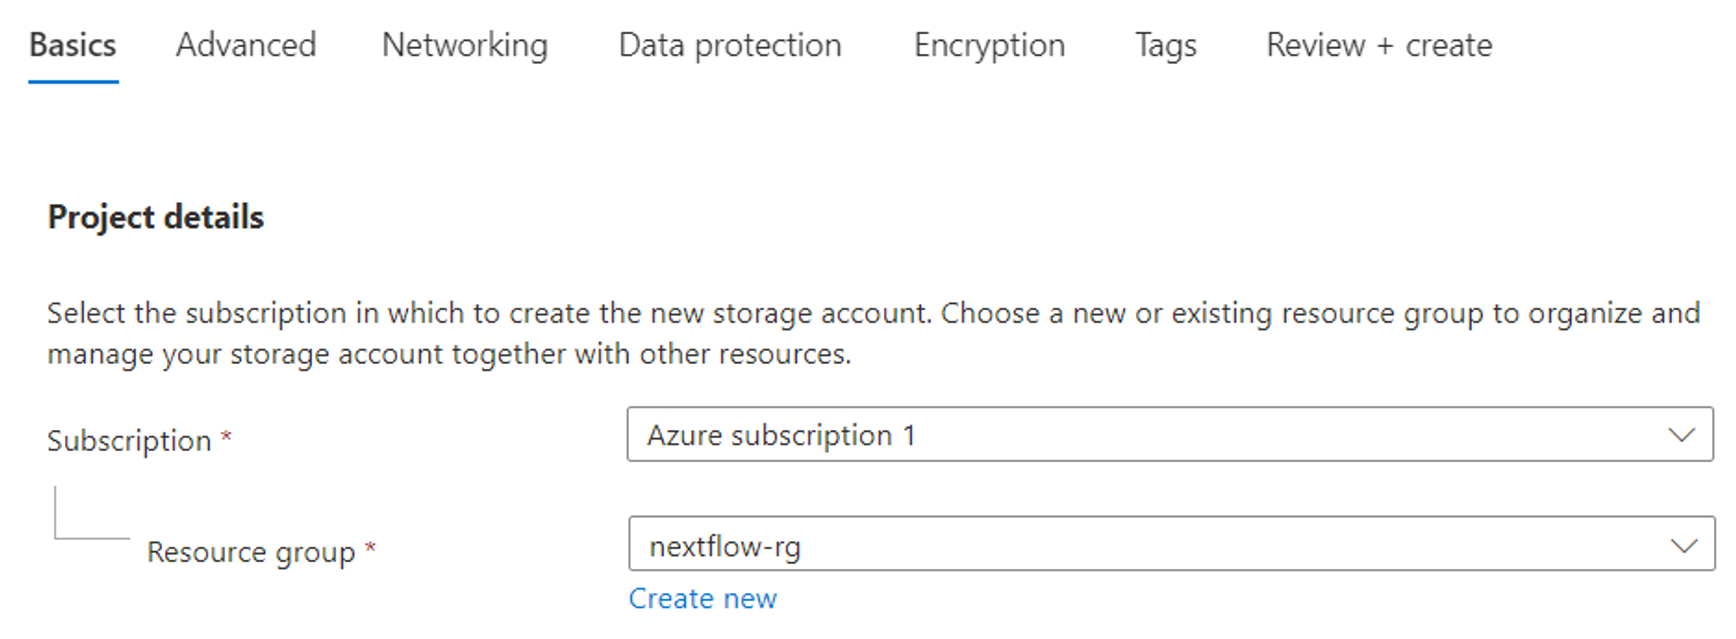
Task: Click the Subscription dropdown chevron arrow
Action: point(1681,435)
